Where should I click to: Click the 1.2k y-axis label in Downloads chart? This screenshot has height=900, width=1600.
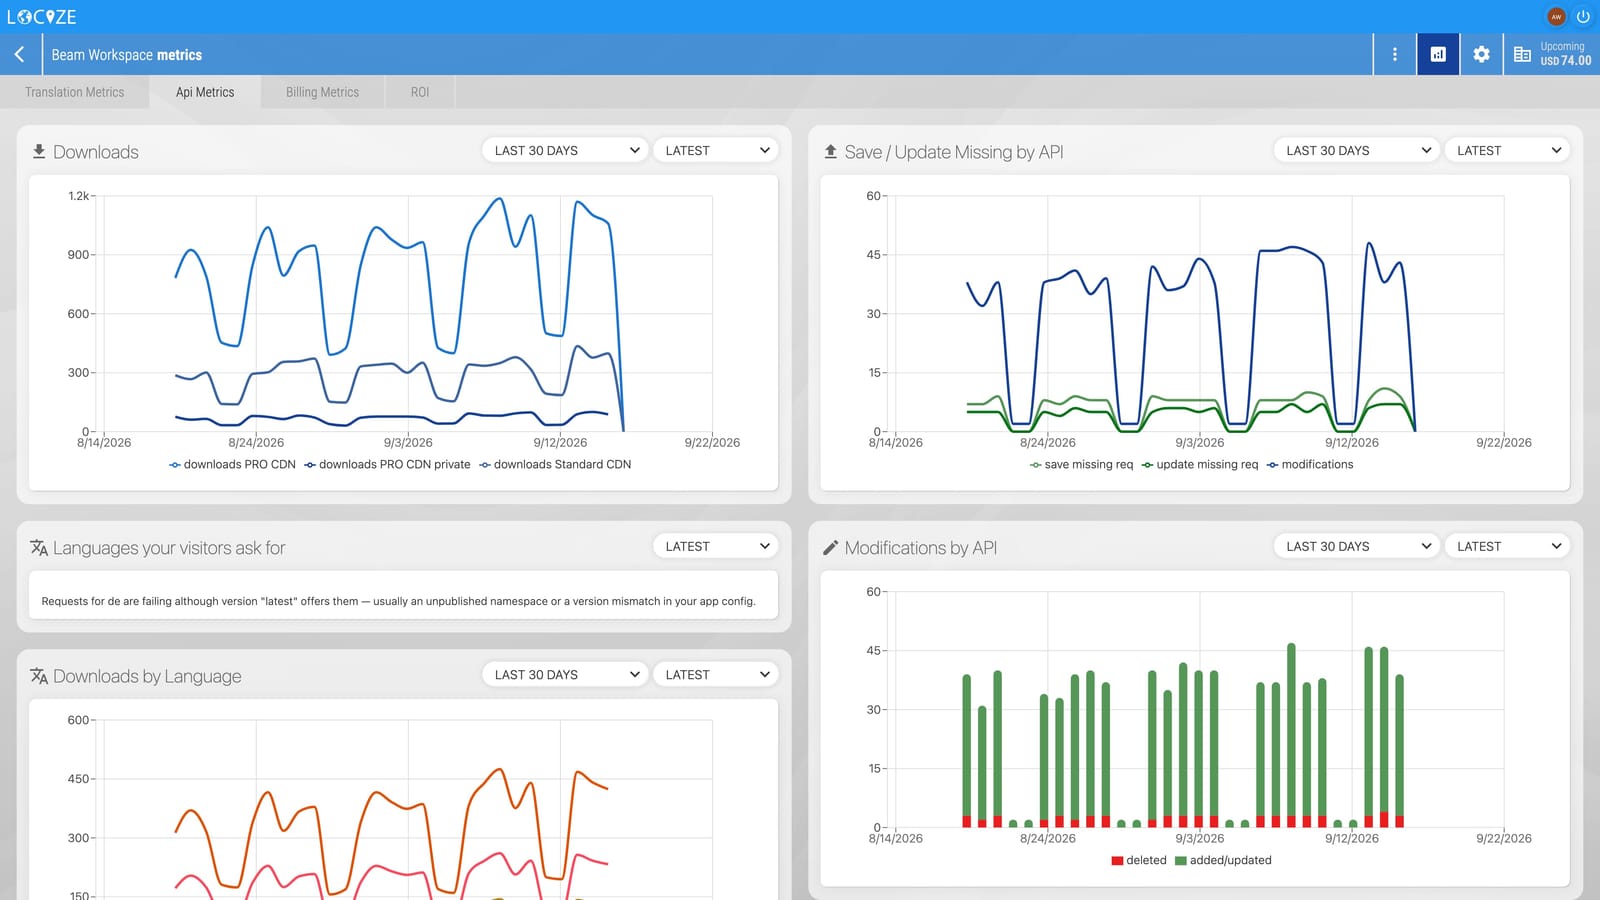(x=78, y=196)
